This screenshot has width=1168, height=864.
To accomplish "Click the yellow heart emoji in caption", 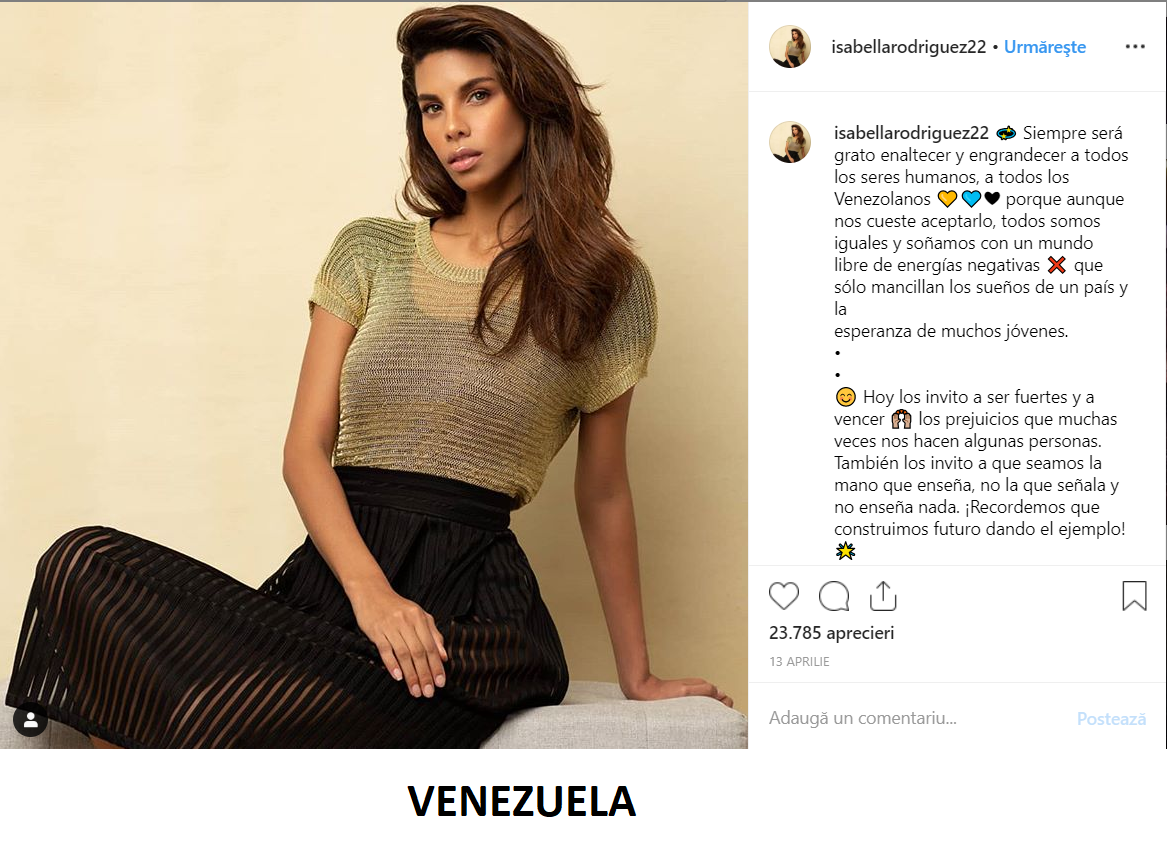I will click(947, 199).
